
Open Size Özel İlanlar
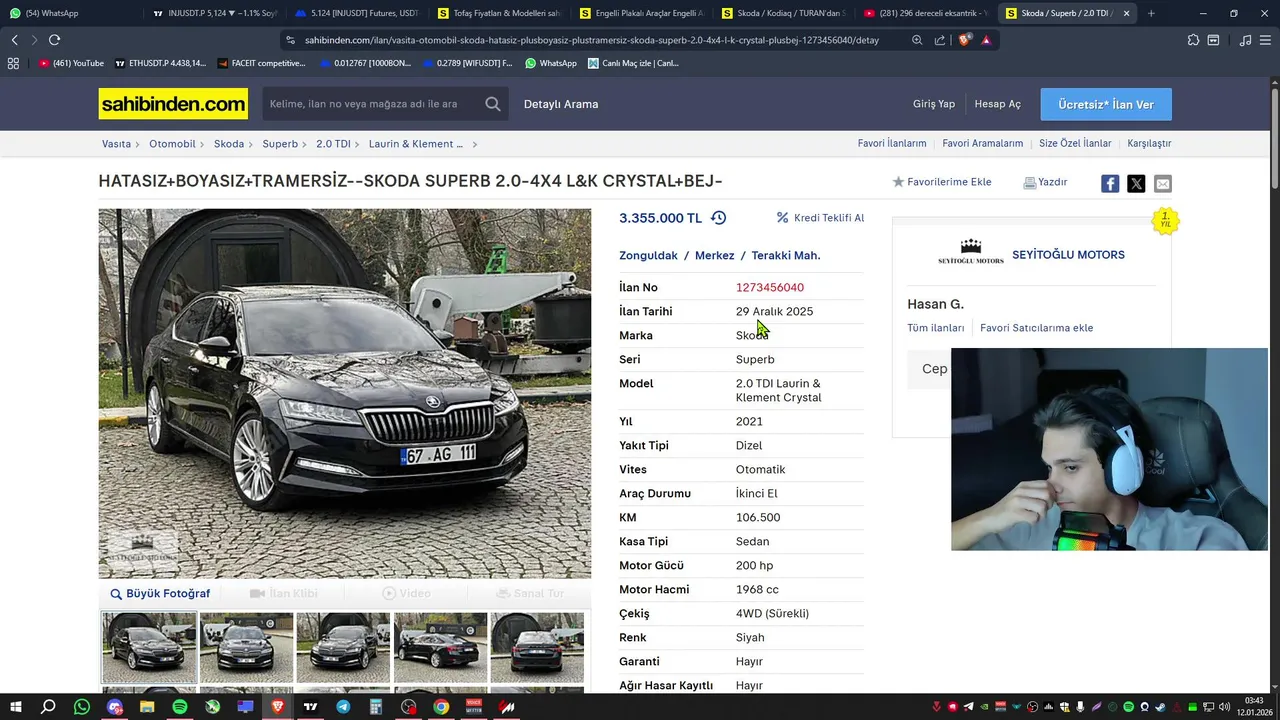pos(1075,144)
